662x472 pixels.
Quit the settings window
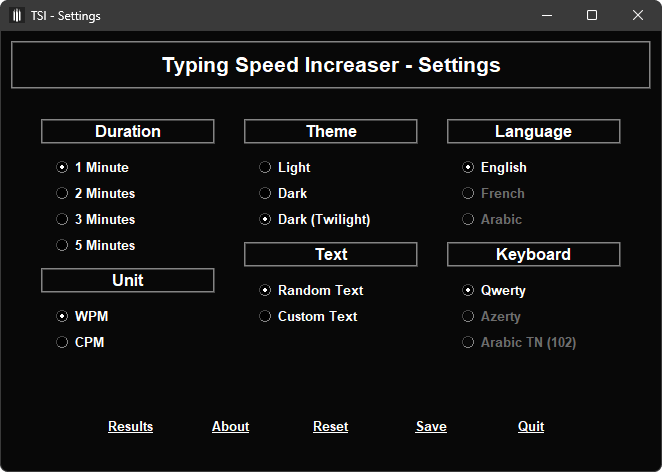(x=531, y=427)
